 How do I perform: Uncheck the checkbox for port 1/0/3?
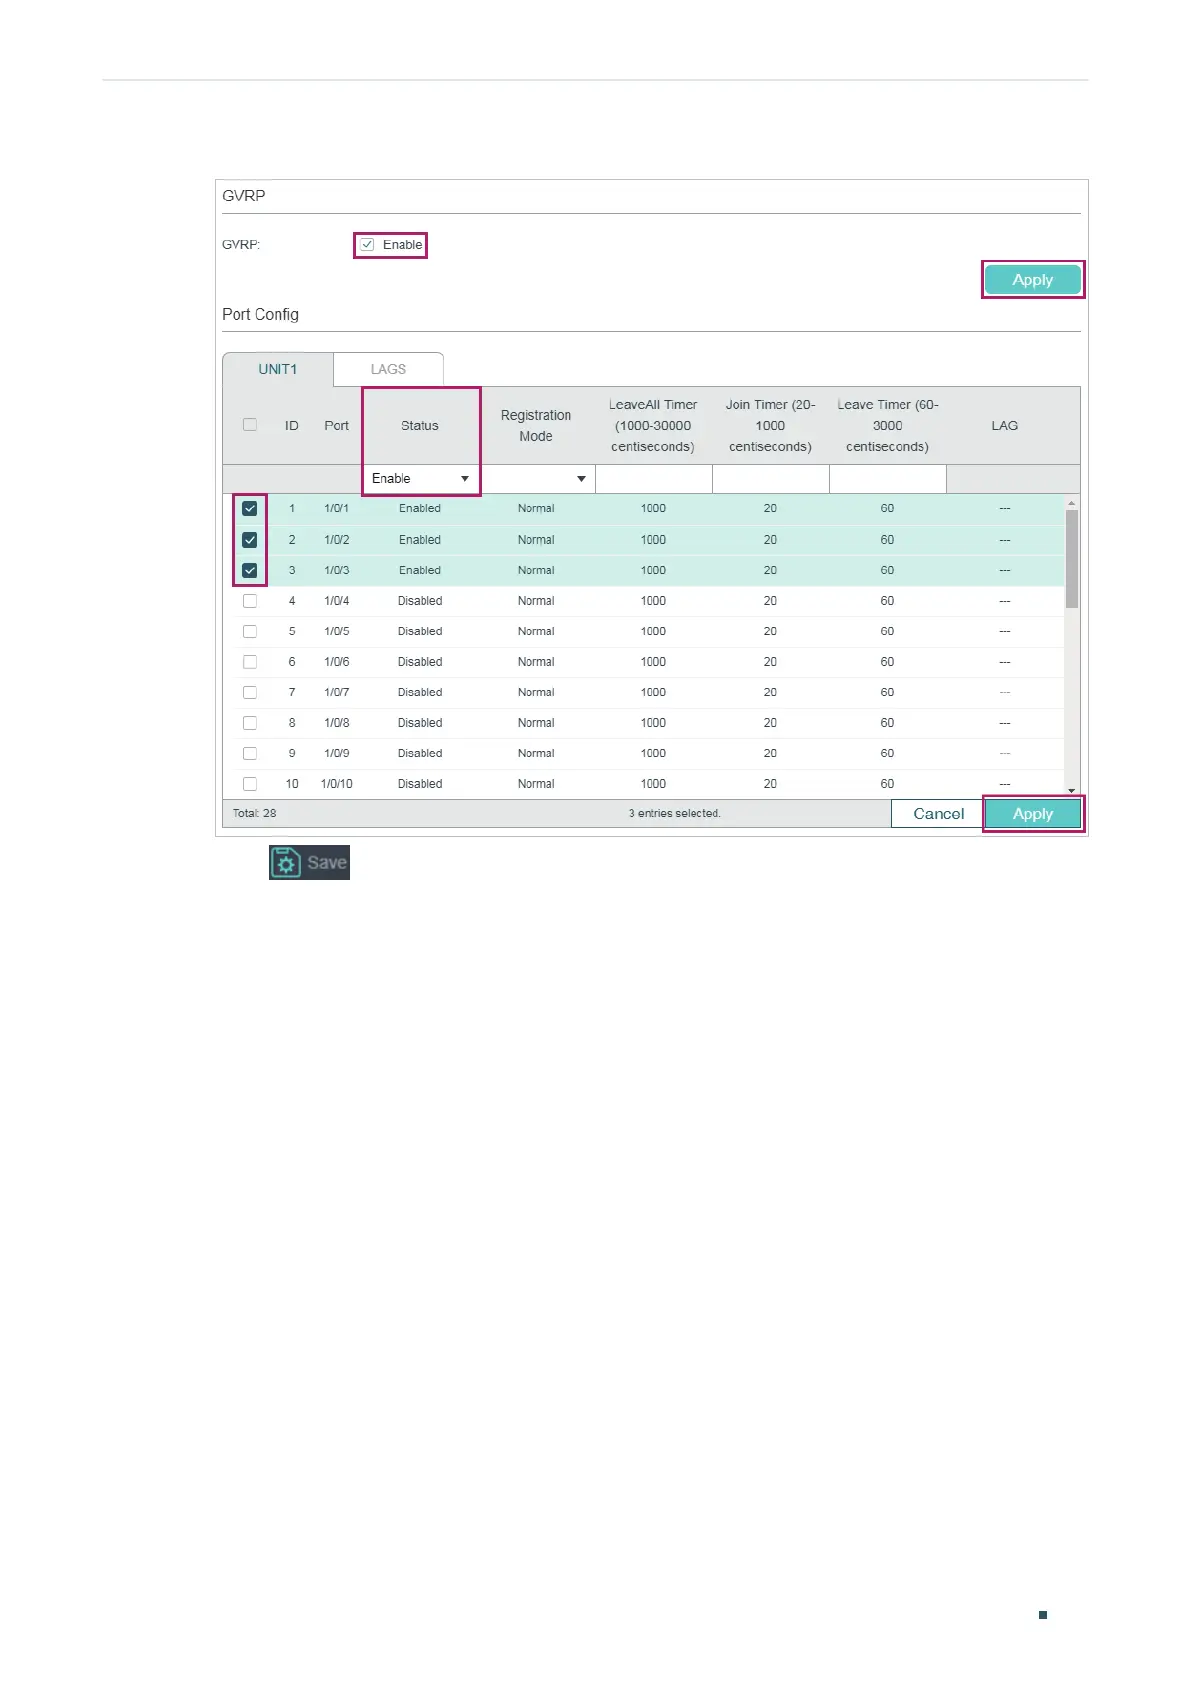click(x=250, y=571)
